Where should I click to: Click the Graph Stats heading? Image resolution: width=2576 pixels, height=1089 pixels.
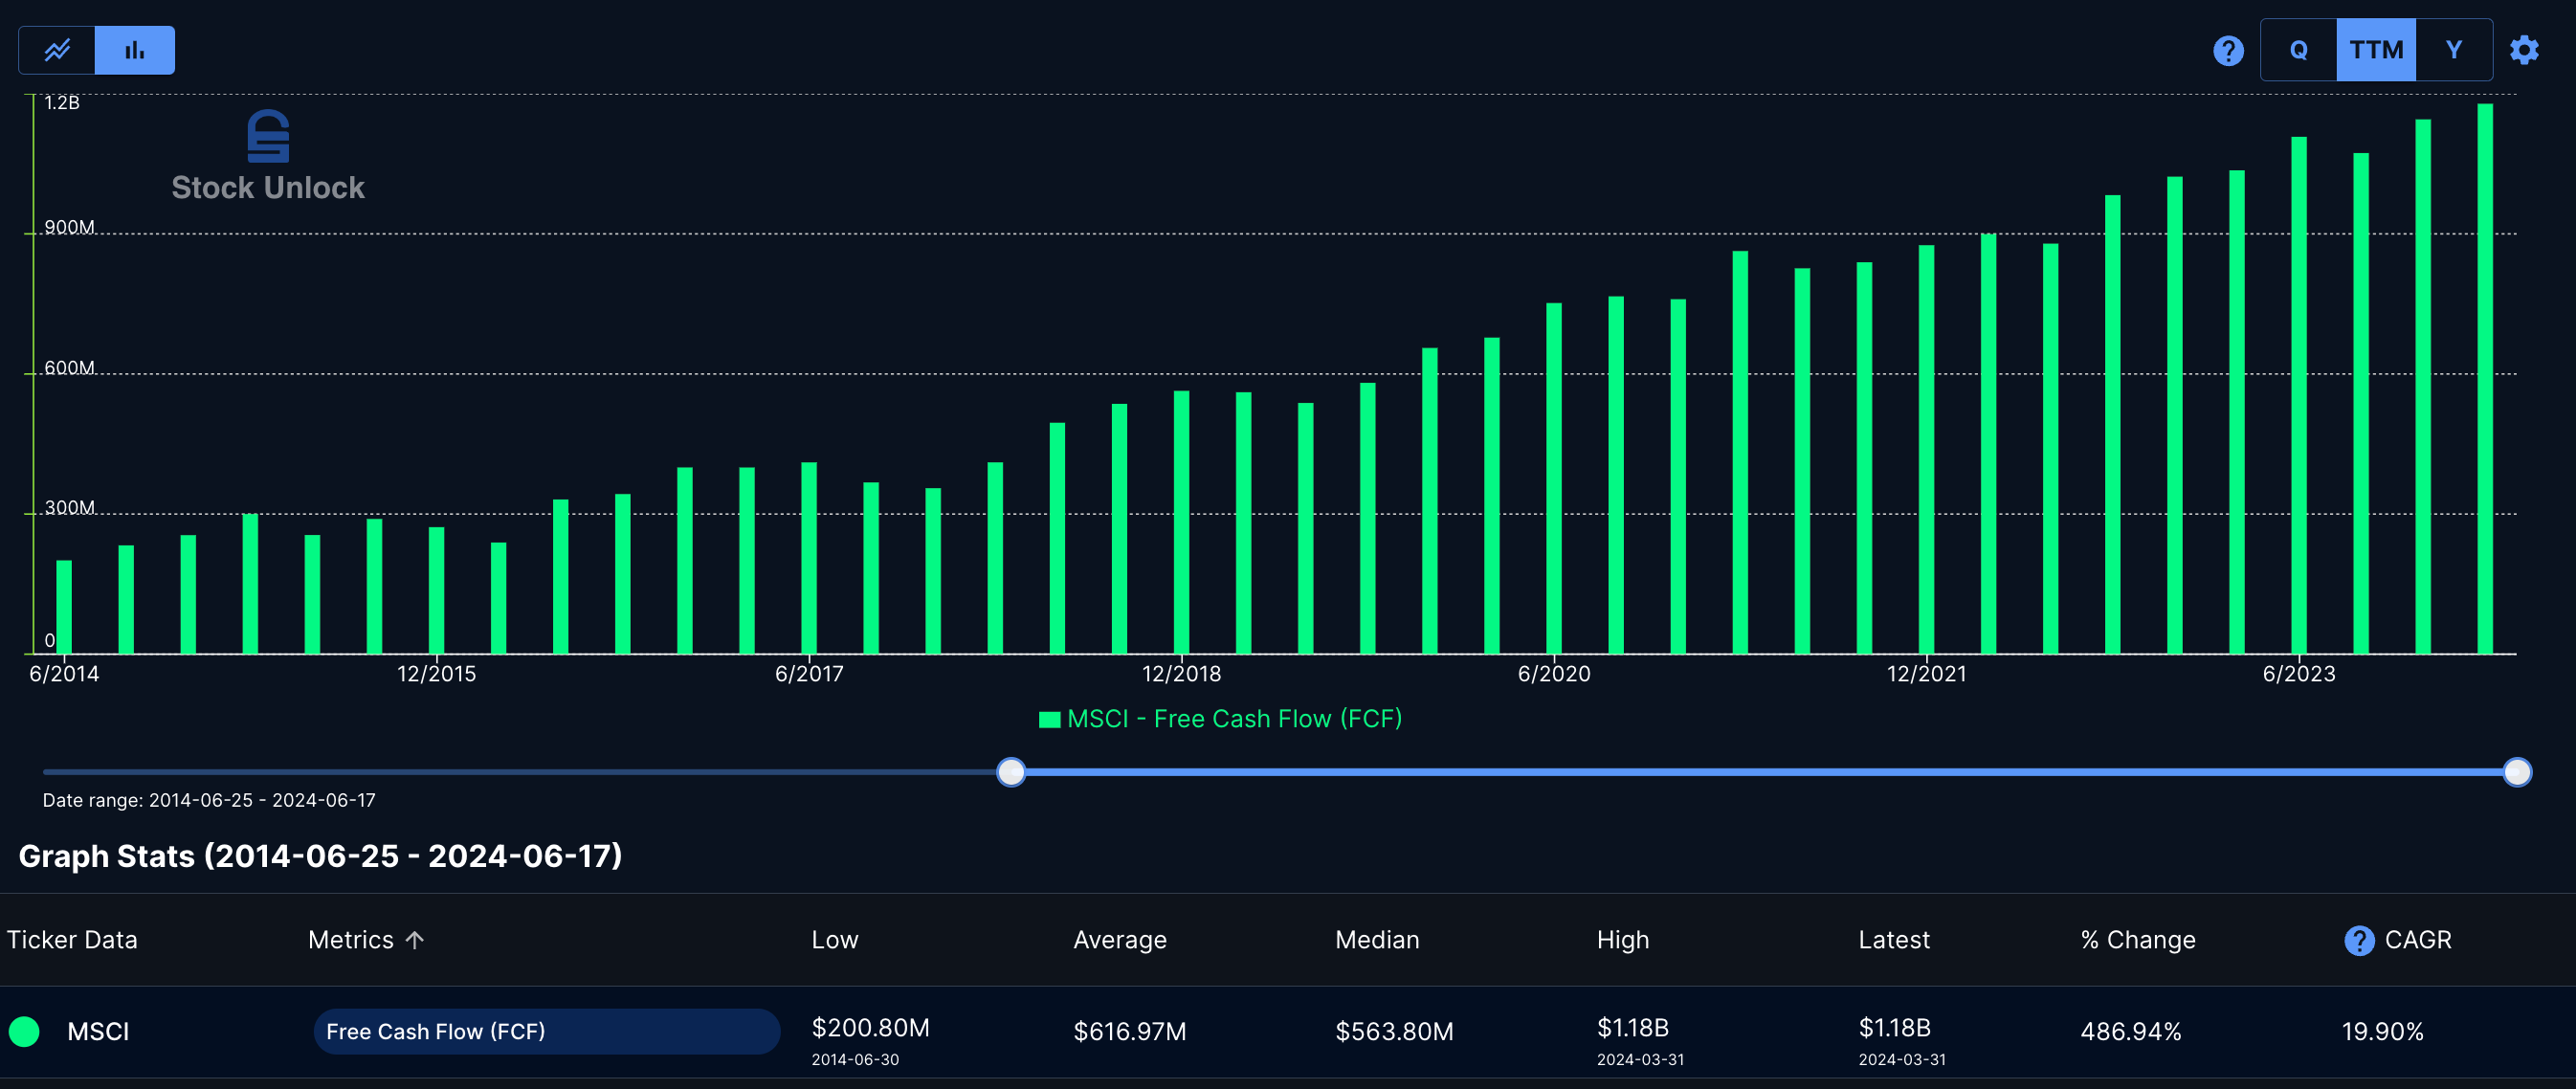(x=320, y=856)
